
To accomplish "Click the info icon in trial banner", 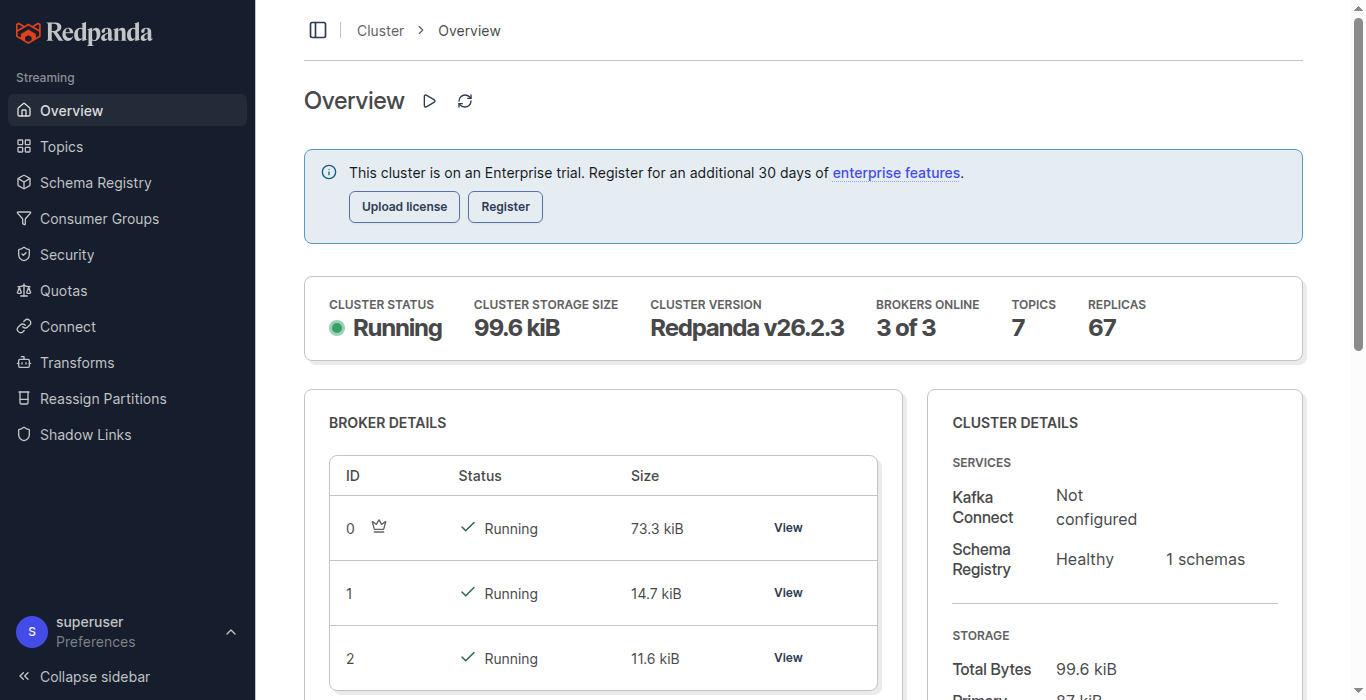I will click(x=329, y=172).
